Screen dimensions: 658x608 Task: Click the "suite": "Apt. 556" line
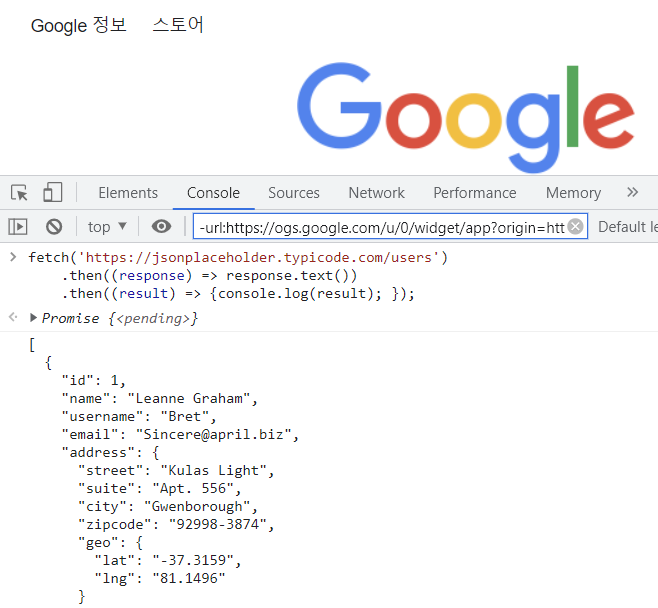(x=159, y=489)
